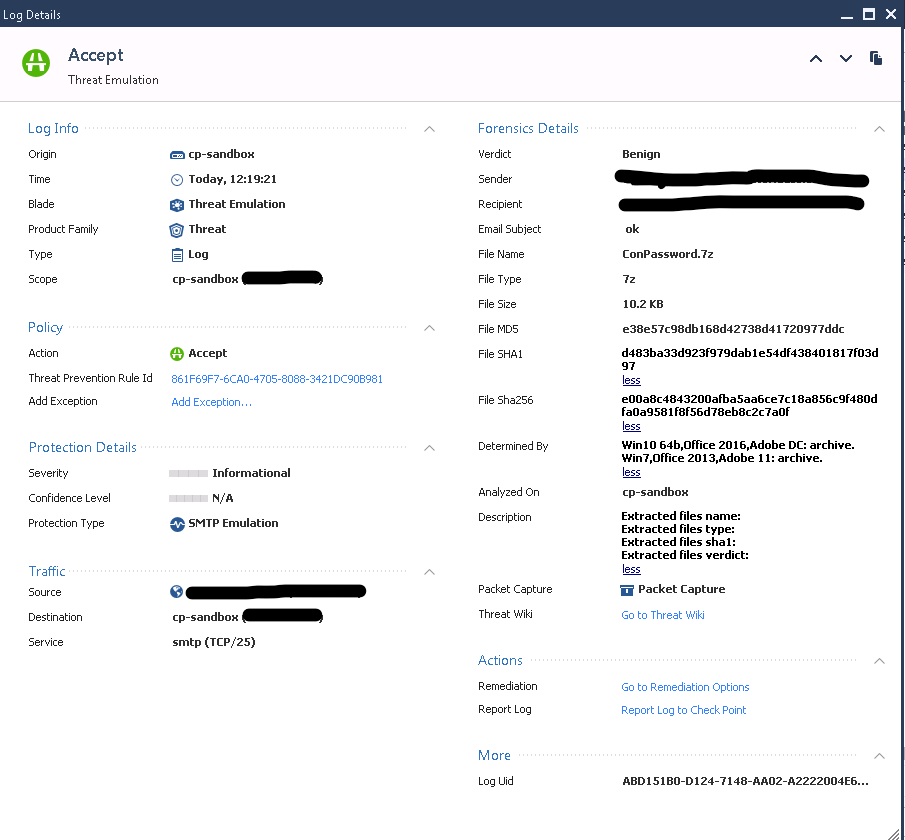Collapse the Protection Details section

click(429, 448)
